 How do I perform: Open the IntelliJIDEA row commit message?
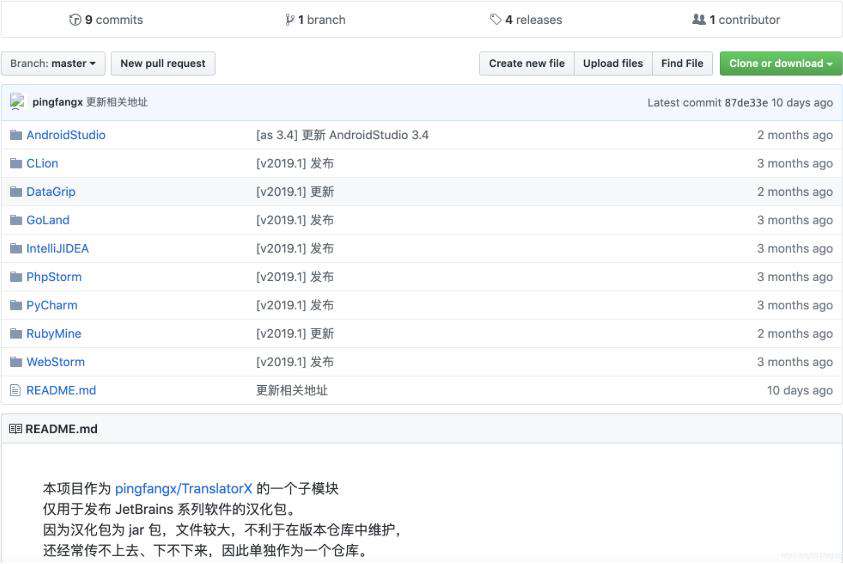pyautogui.click(x=295, y=249)
